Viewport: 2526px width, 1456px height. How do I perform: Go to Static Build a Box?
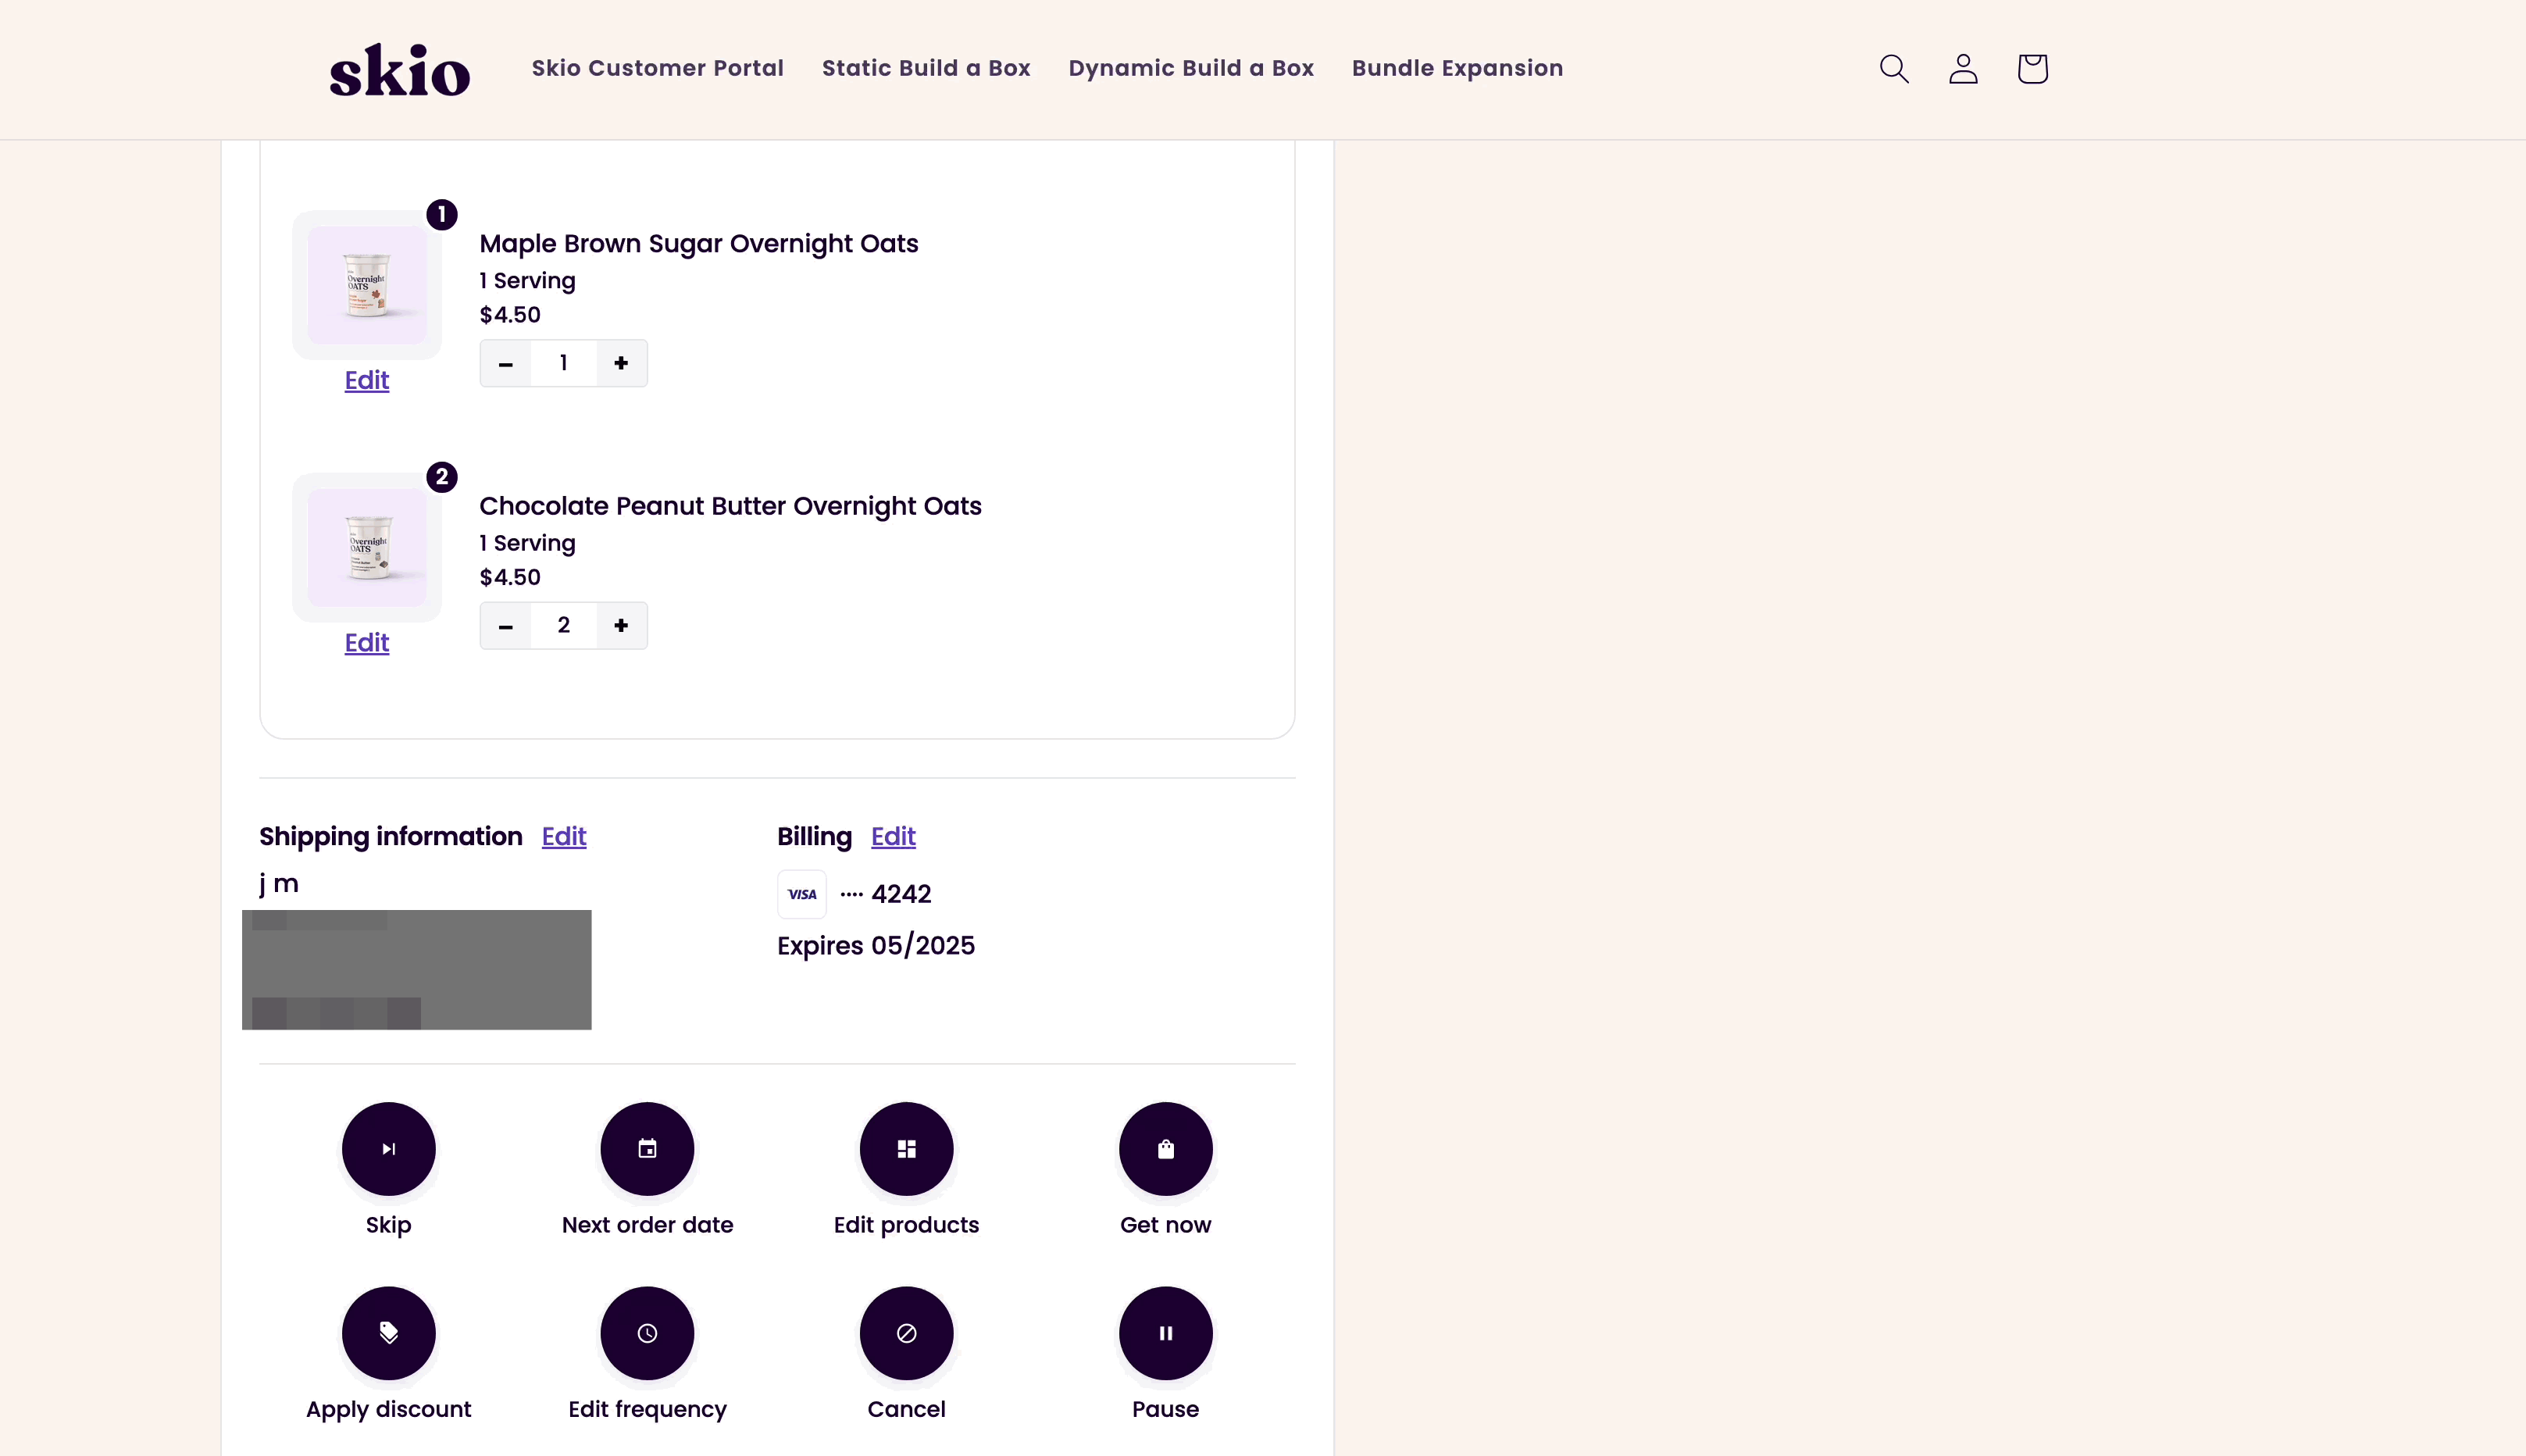pos(926,68)
